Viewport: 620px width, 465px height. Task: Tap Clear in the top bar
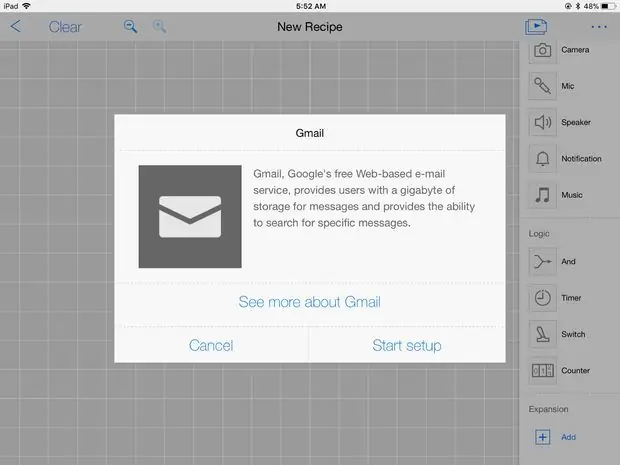coord(65,27)
